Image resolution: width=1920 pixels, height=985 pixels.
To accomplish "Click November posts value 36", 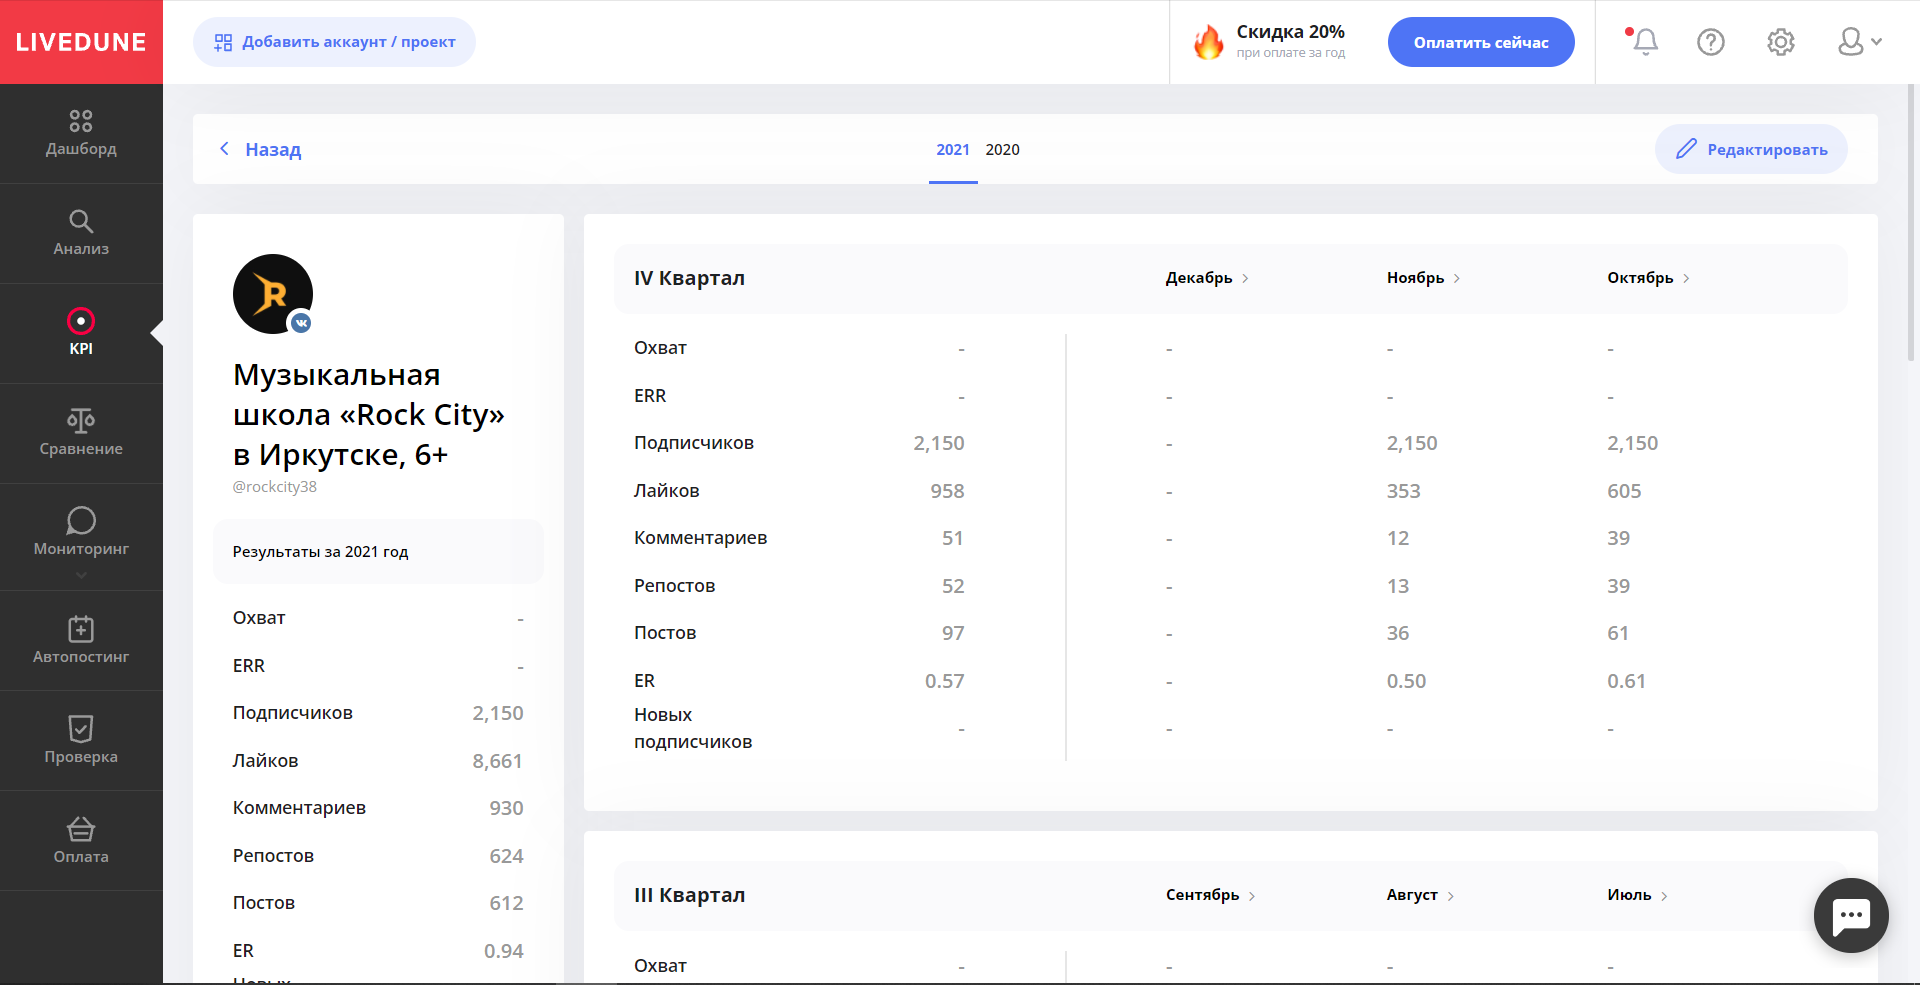I will click(1398, 633).
